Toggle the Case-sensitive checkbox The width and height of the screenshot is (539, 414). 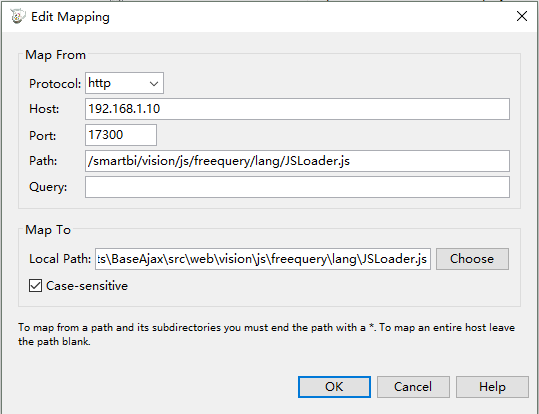[x=35, y=286]
